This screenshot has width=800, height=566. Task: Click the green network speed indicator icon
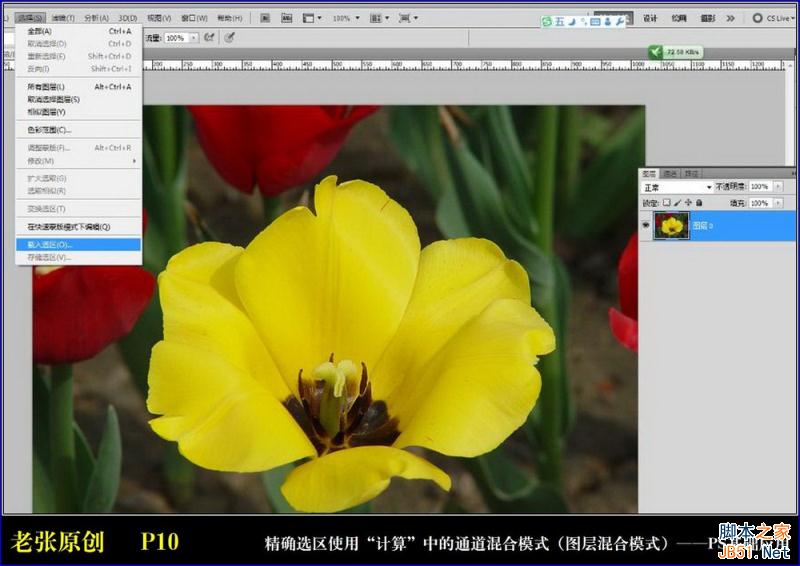tap(655, 52)
